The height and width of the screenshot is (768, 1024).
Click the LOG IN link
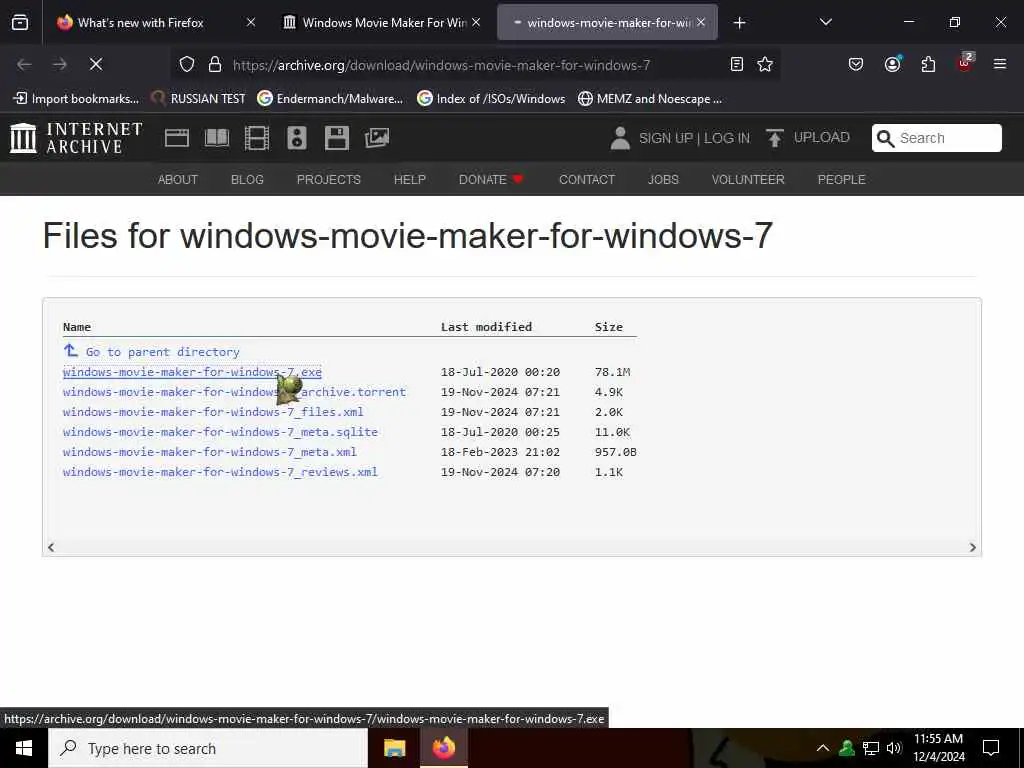click(x=727, y=138)
